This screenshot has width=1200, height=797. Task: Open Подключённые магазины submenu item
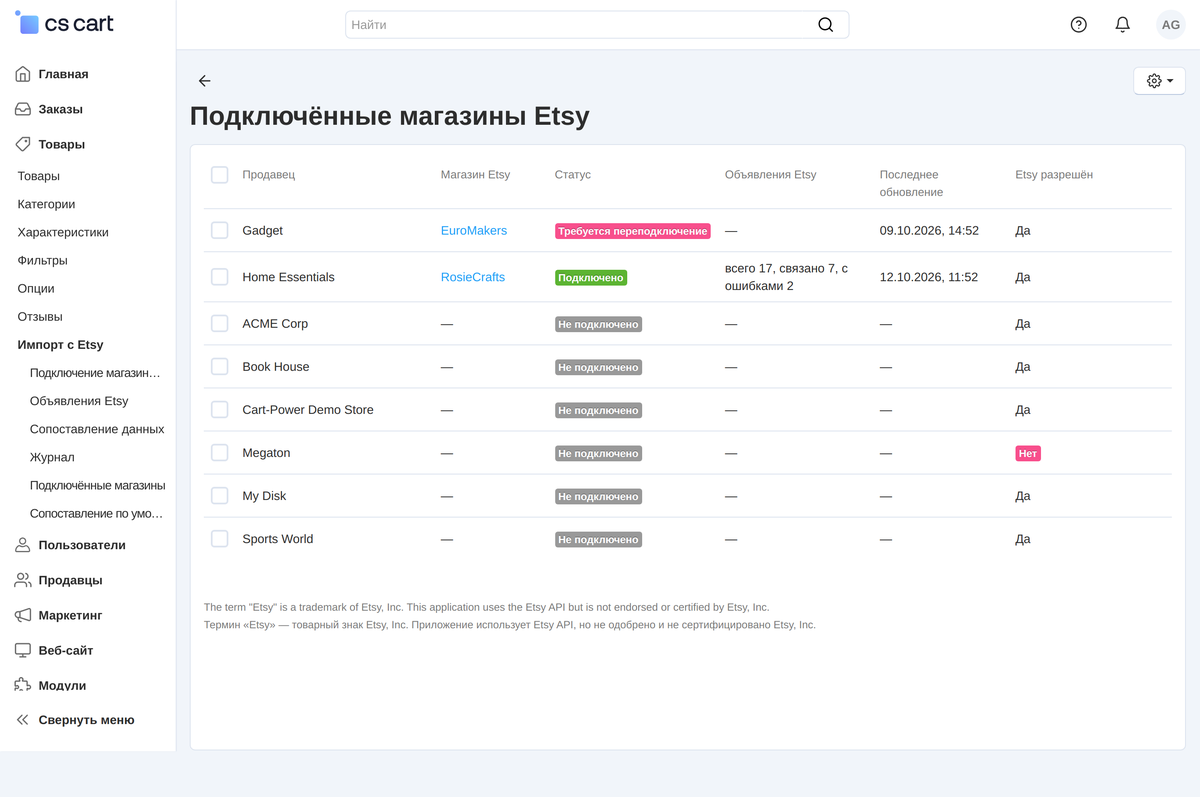pos(98,485)
